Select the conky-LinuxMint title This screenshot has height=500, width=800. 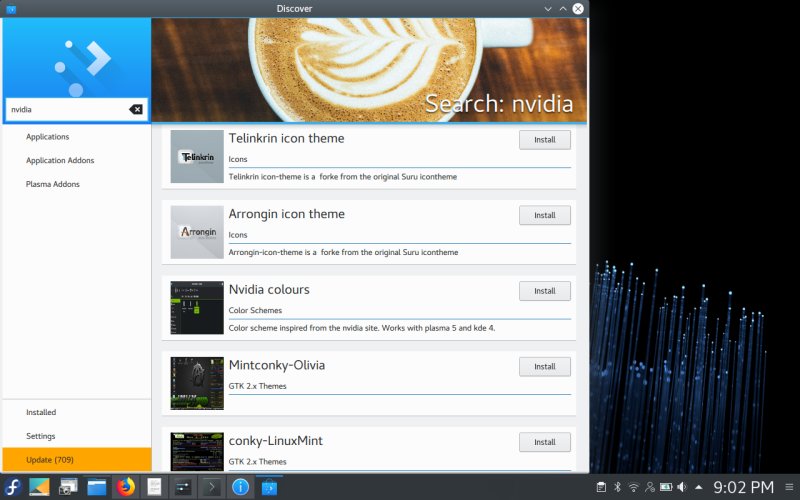coord(276,440)
